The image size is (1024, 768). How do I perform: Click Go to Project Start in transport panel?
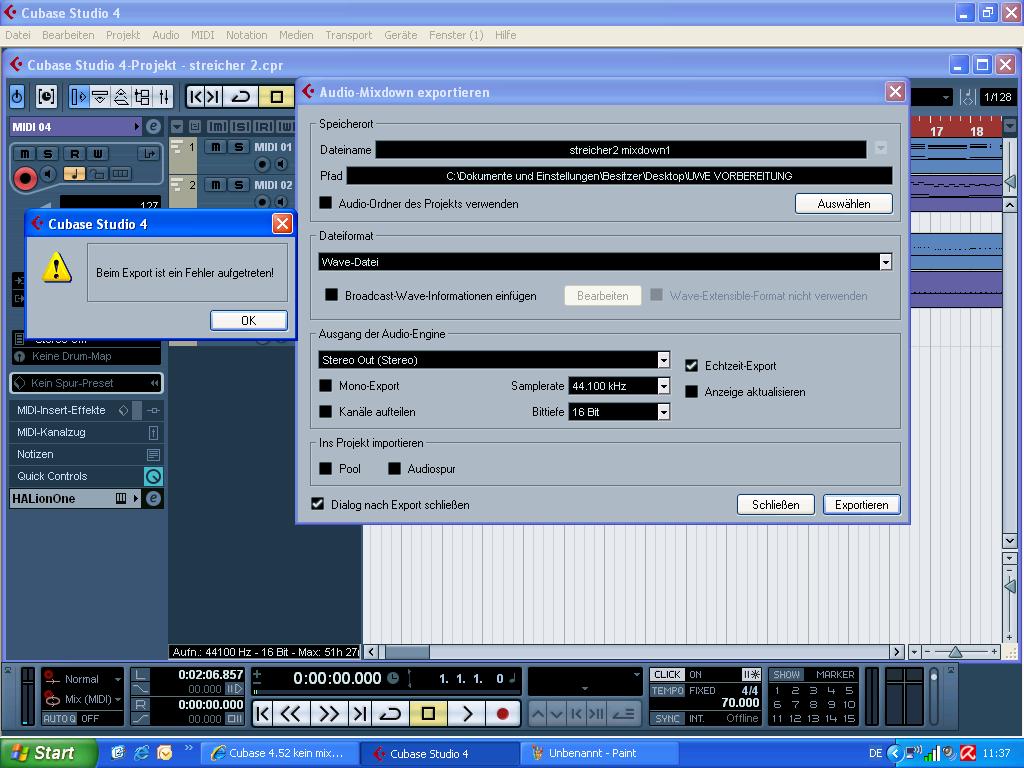263,714
